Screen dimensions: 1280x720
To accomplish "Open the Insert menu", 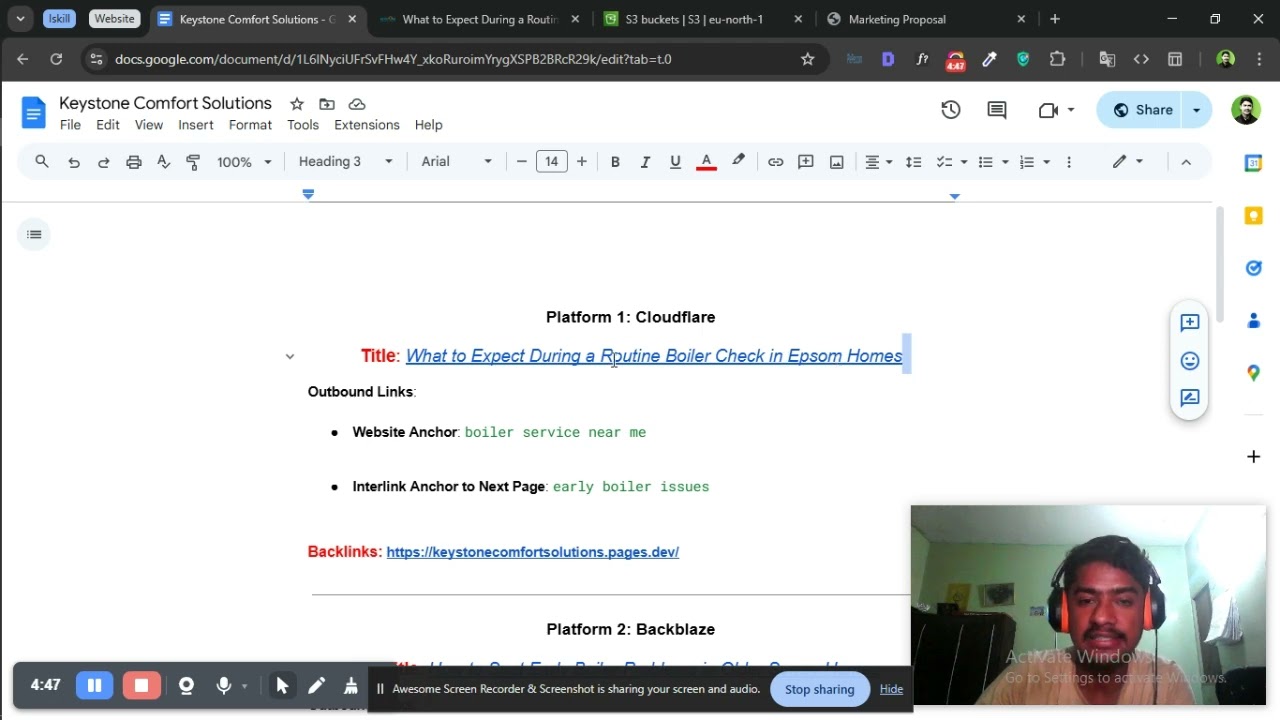I will tap(196, 125).
